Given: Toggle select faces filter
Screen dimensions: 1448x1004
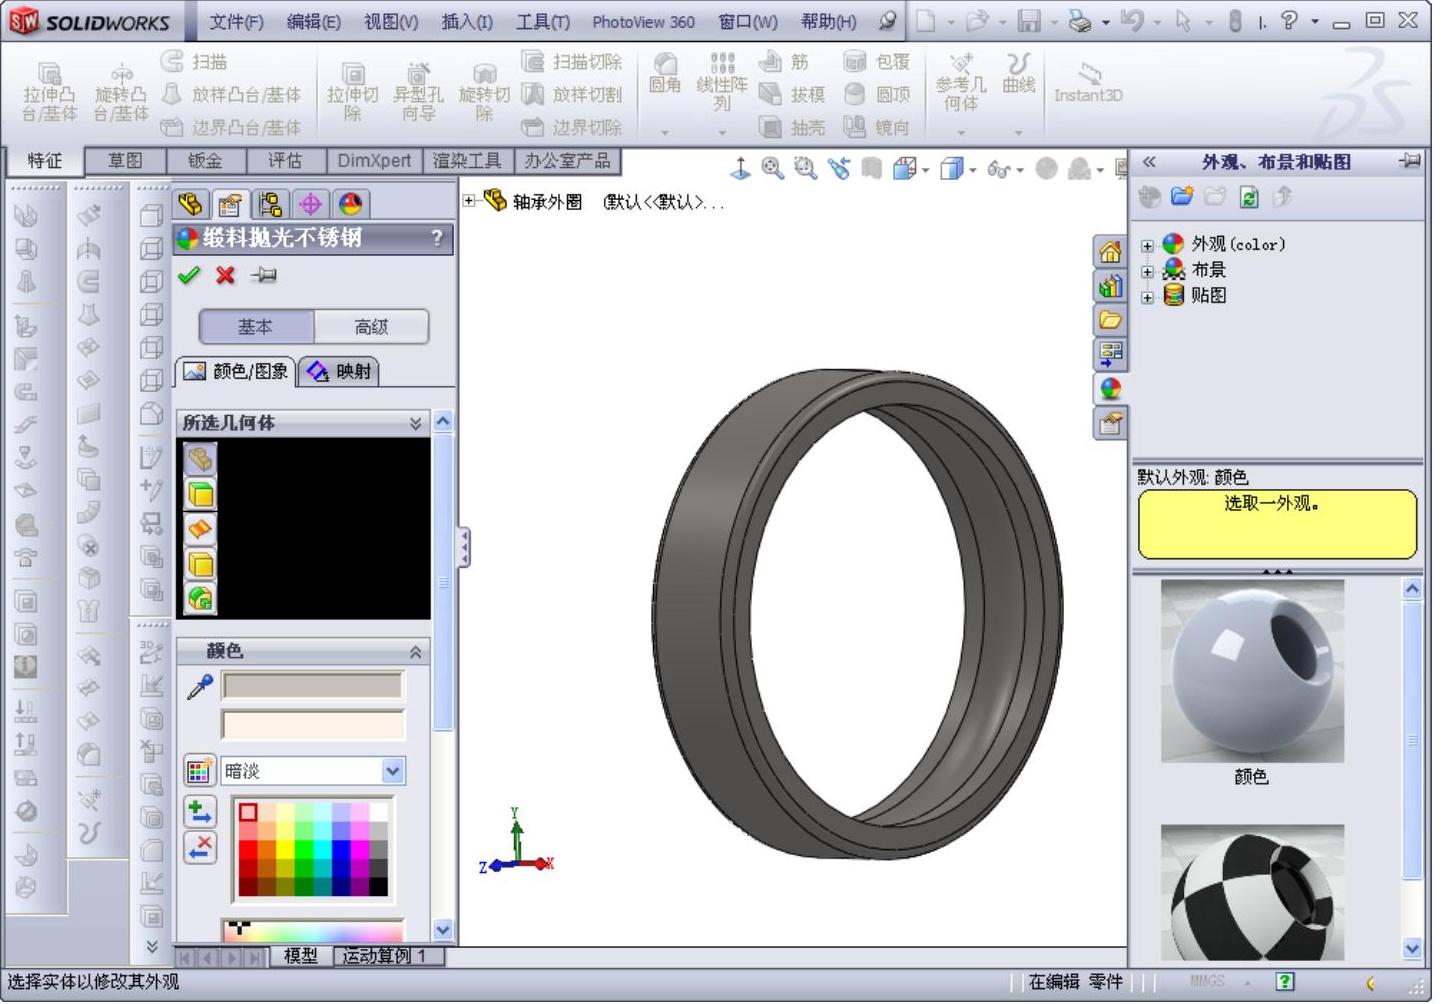Looking at the screenshot, I should (200, 494).
